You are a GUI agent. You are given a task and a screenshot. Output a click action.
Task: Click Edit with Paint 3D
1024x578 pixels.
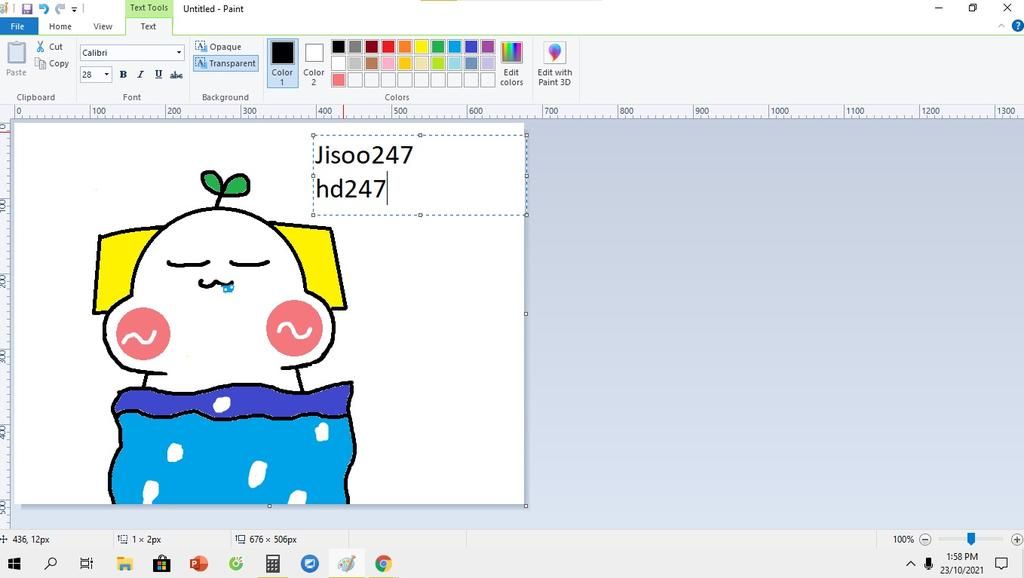(553, 63)
